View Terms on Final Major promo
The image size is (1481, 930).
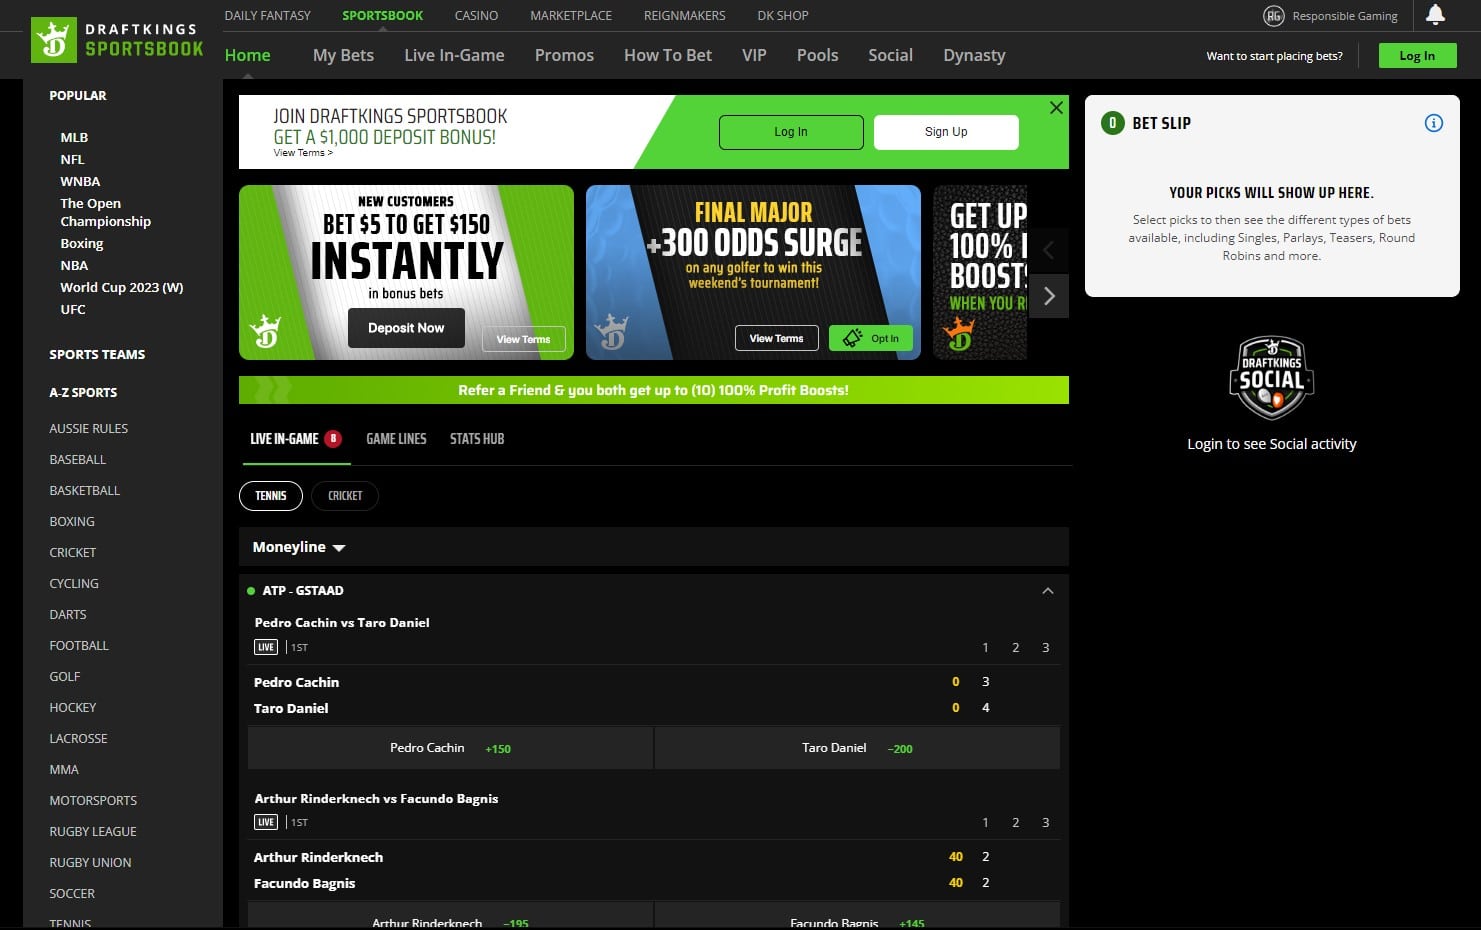(776, 338)
